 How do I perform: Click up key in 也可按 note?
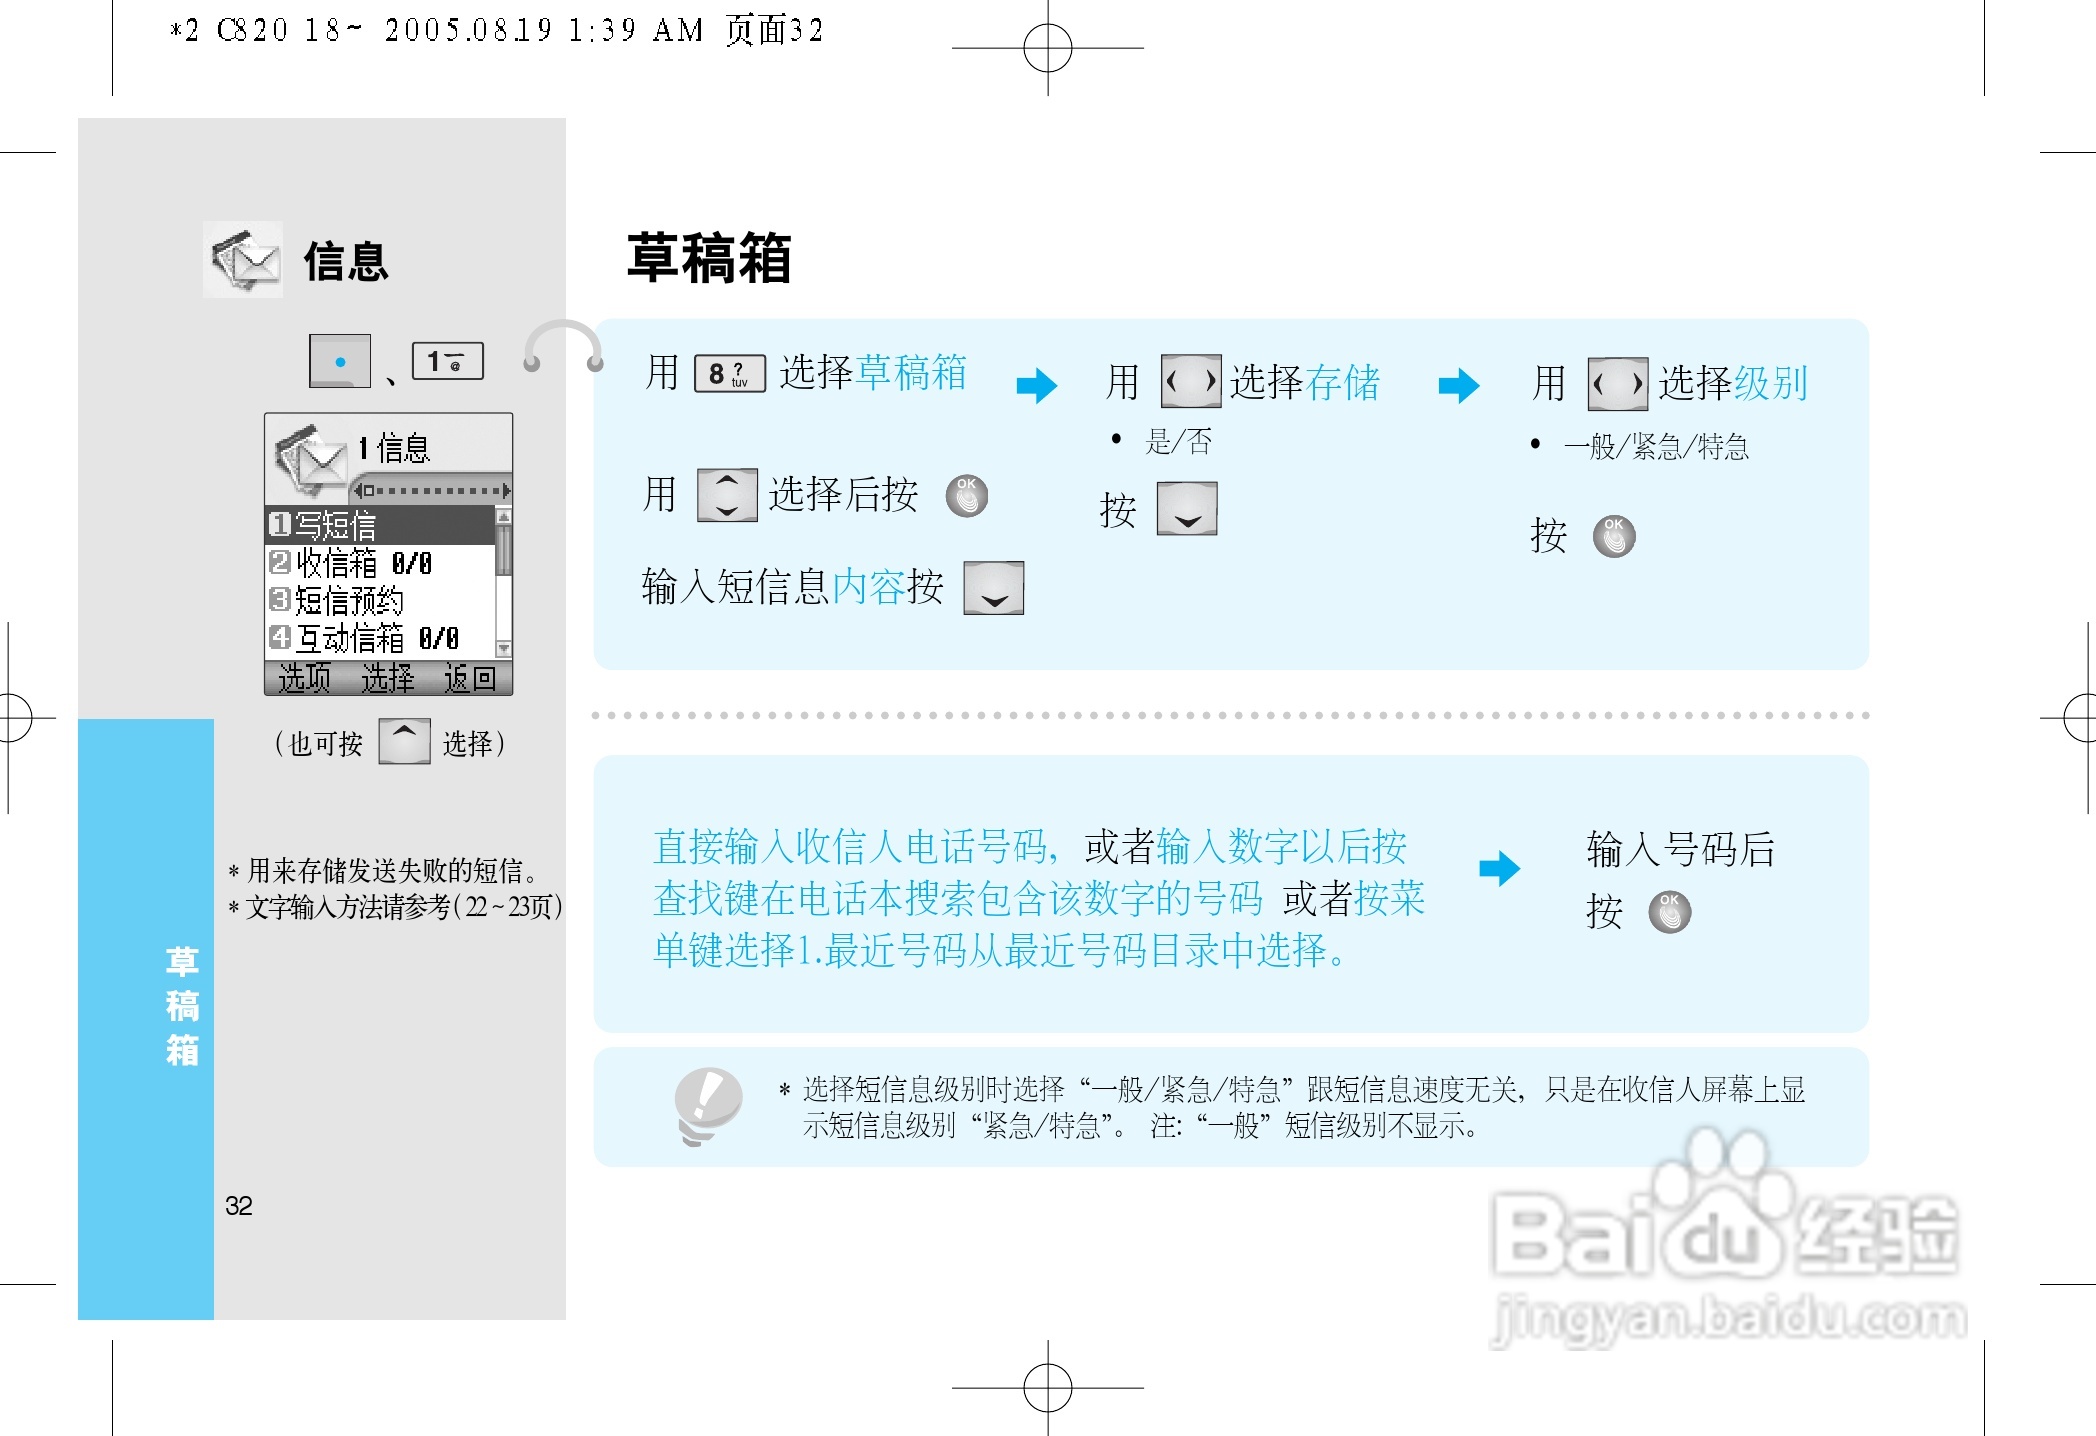click(x=404, y=742)
